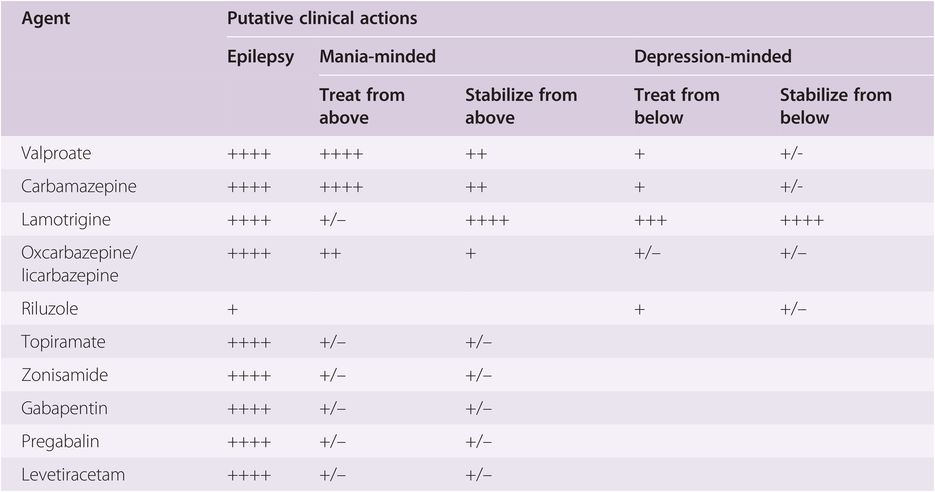Click the Depression-minded group header
The image size is (935, 492).
(712, 57)
